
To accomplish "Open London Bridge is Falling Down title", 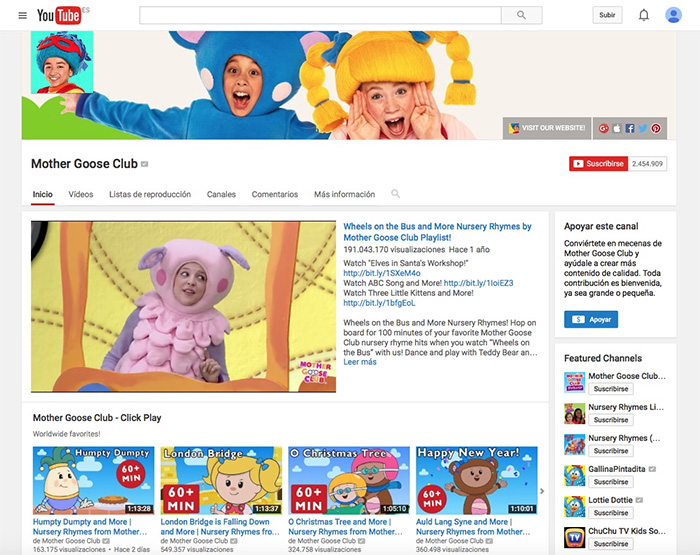I will pos(220,527).
